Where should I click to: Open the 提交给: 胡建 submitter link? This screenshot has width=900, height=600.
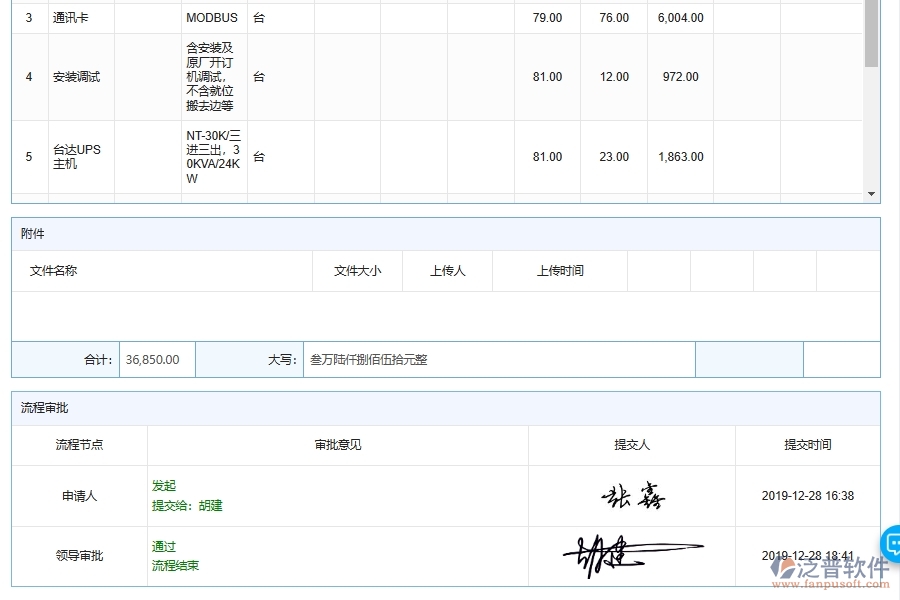pyautogui.click(x=189, y=505)
